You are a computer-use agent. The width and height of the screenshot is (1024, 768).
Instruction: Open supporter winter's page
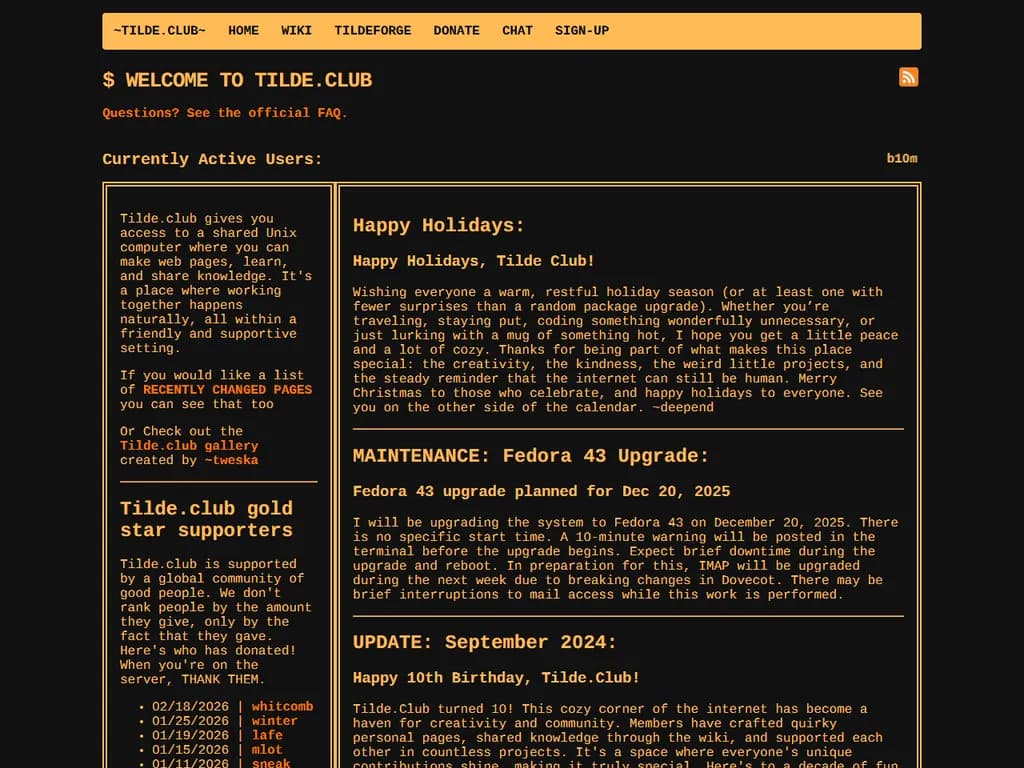(x=274, y=721)
